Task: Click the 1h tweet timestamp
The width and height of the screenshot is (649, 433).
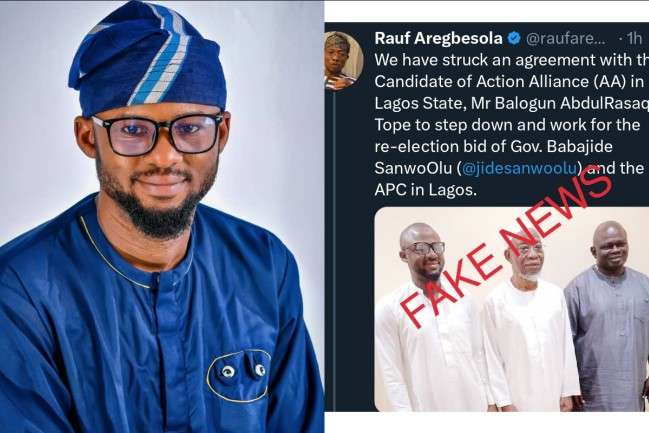Action: [x=633, y=38]
